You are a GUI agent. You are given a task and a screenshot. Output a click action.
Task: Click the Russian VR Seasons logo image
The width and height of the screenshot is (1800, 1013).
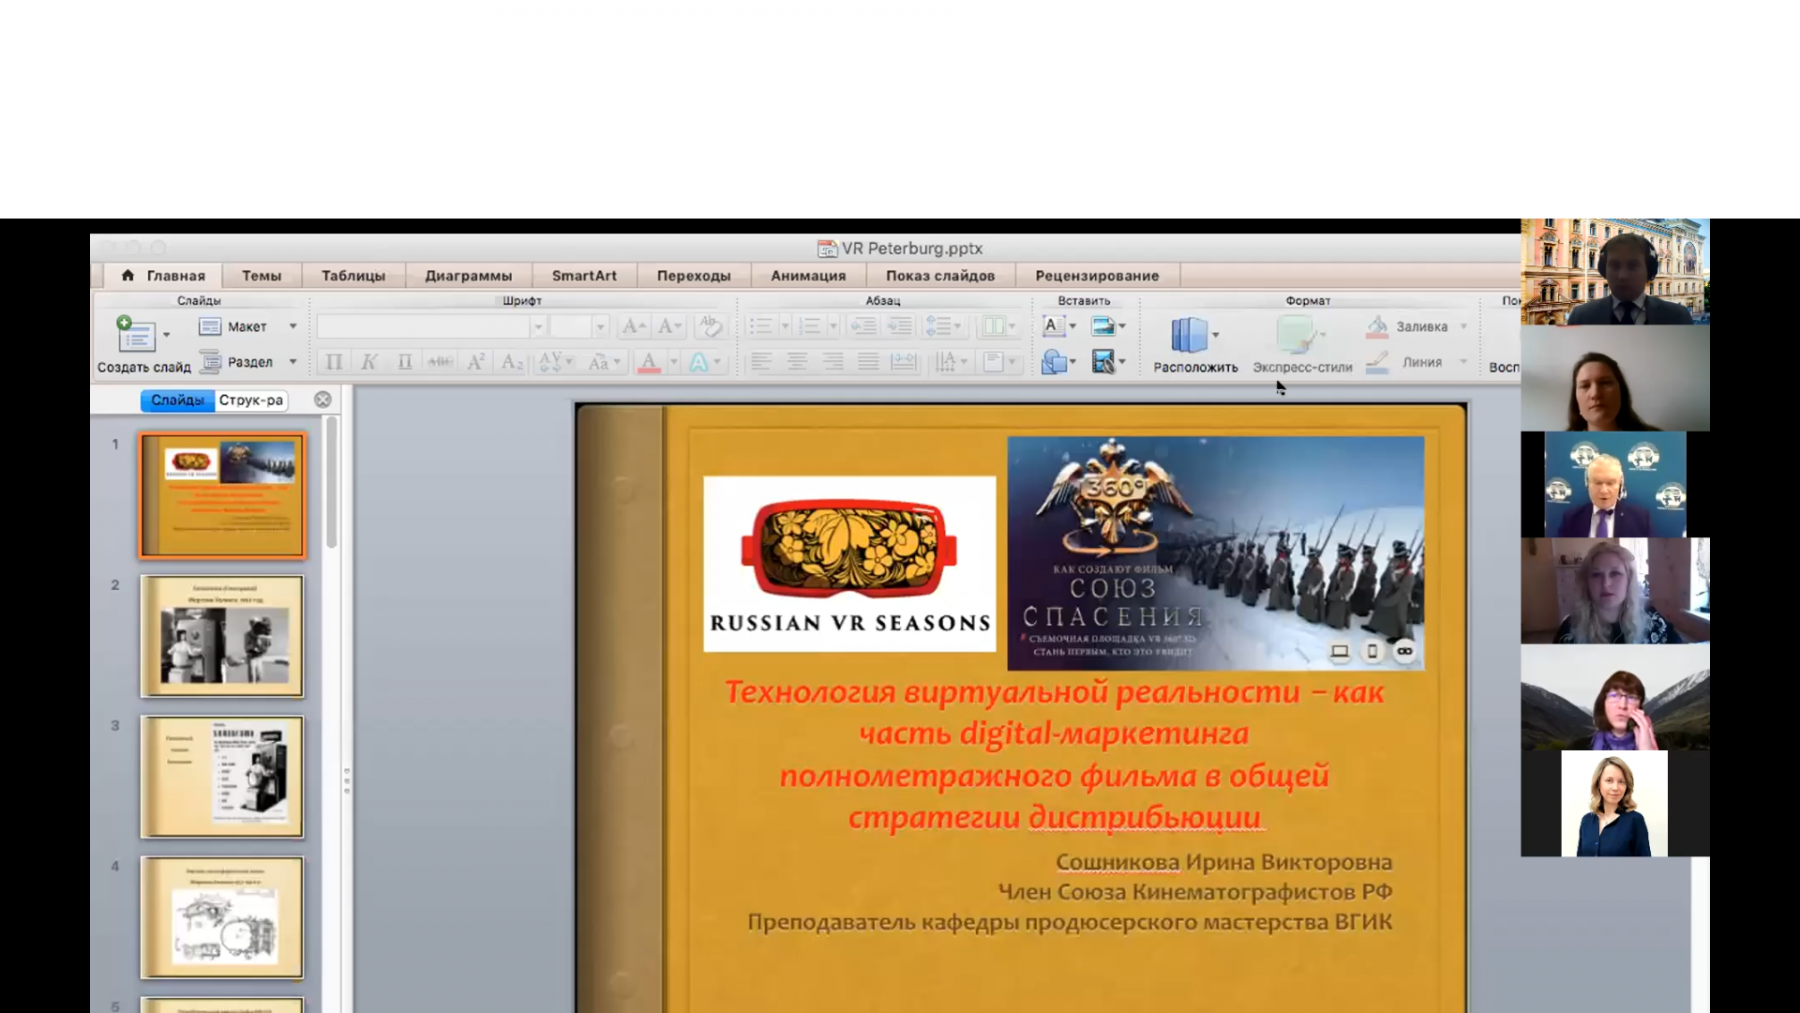[850, 563]
